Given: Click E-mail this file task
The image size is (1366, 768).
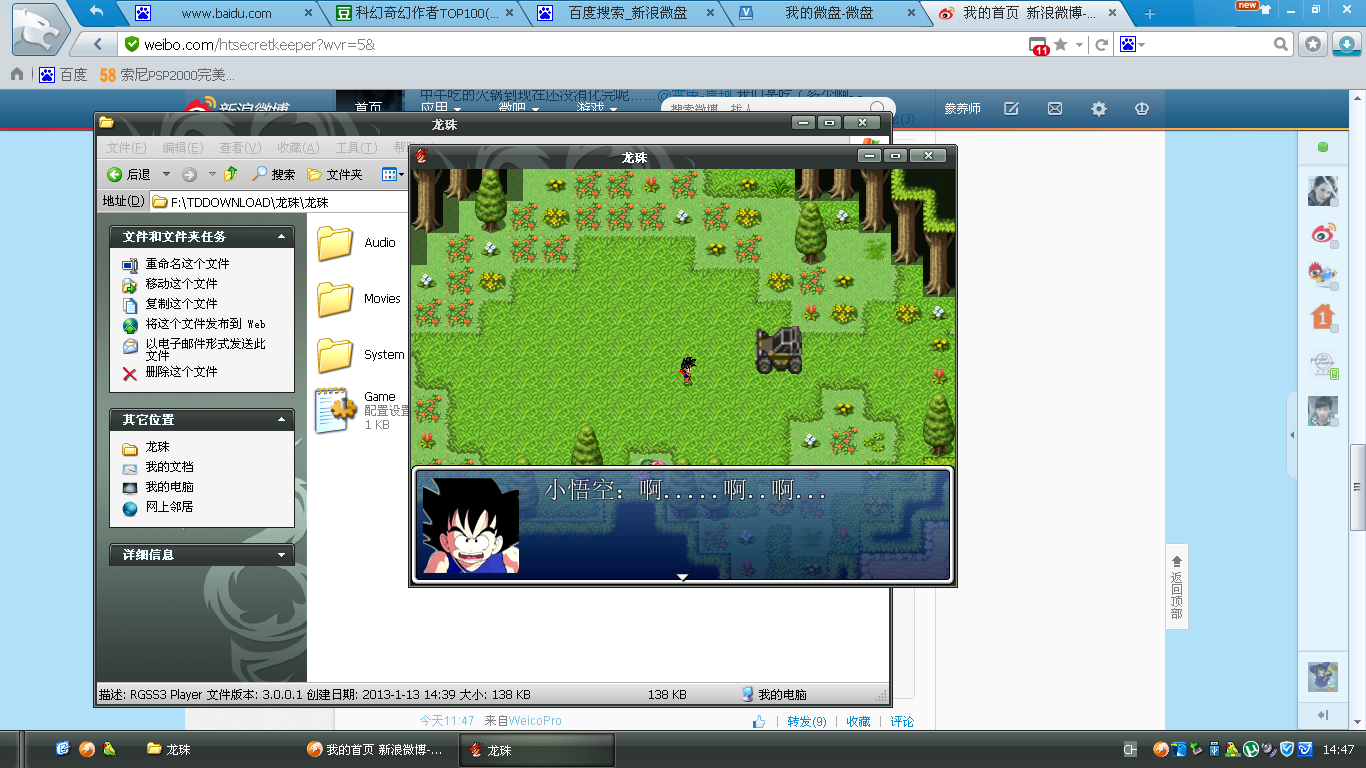Looking at the screenshot, I should [x=194, y=349].
